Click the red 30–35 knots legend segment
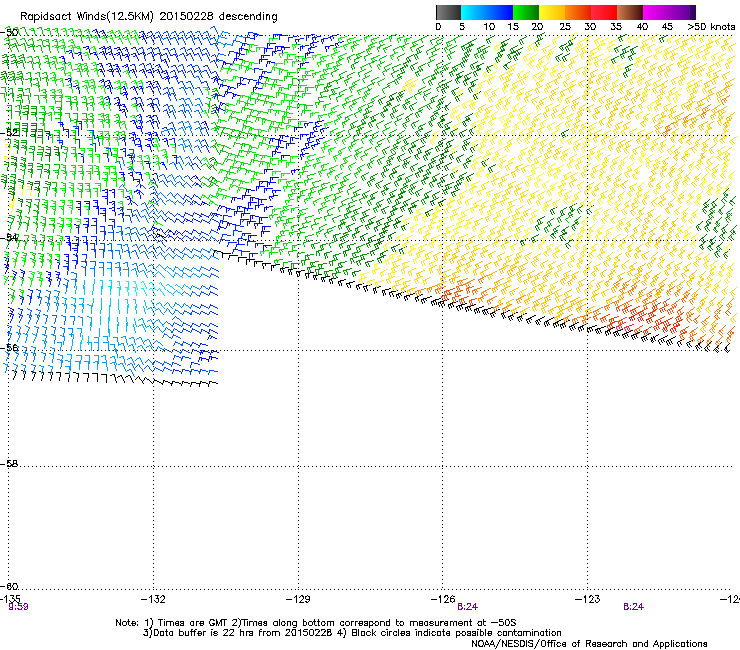The width and height of the screenshot is (740, 650). pos(604,12)
